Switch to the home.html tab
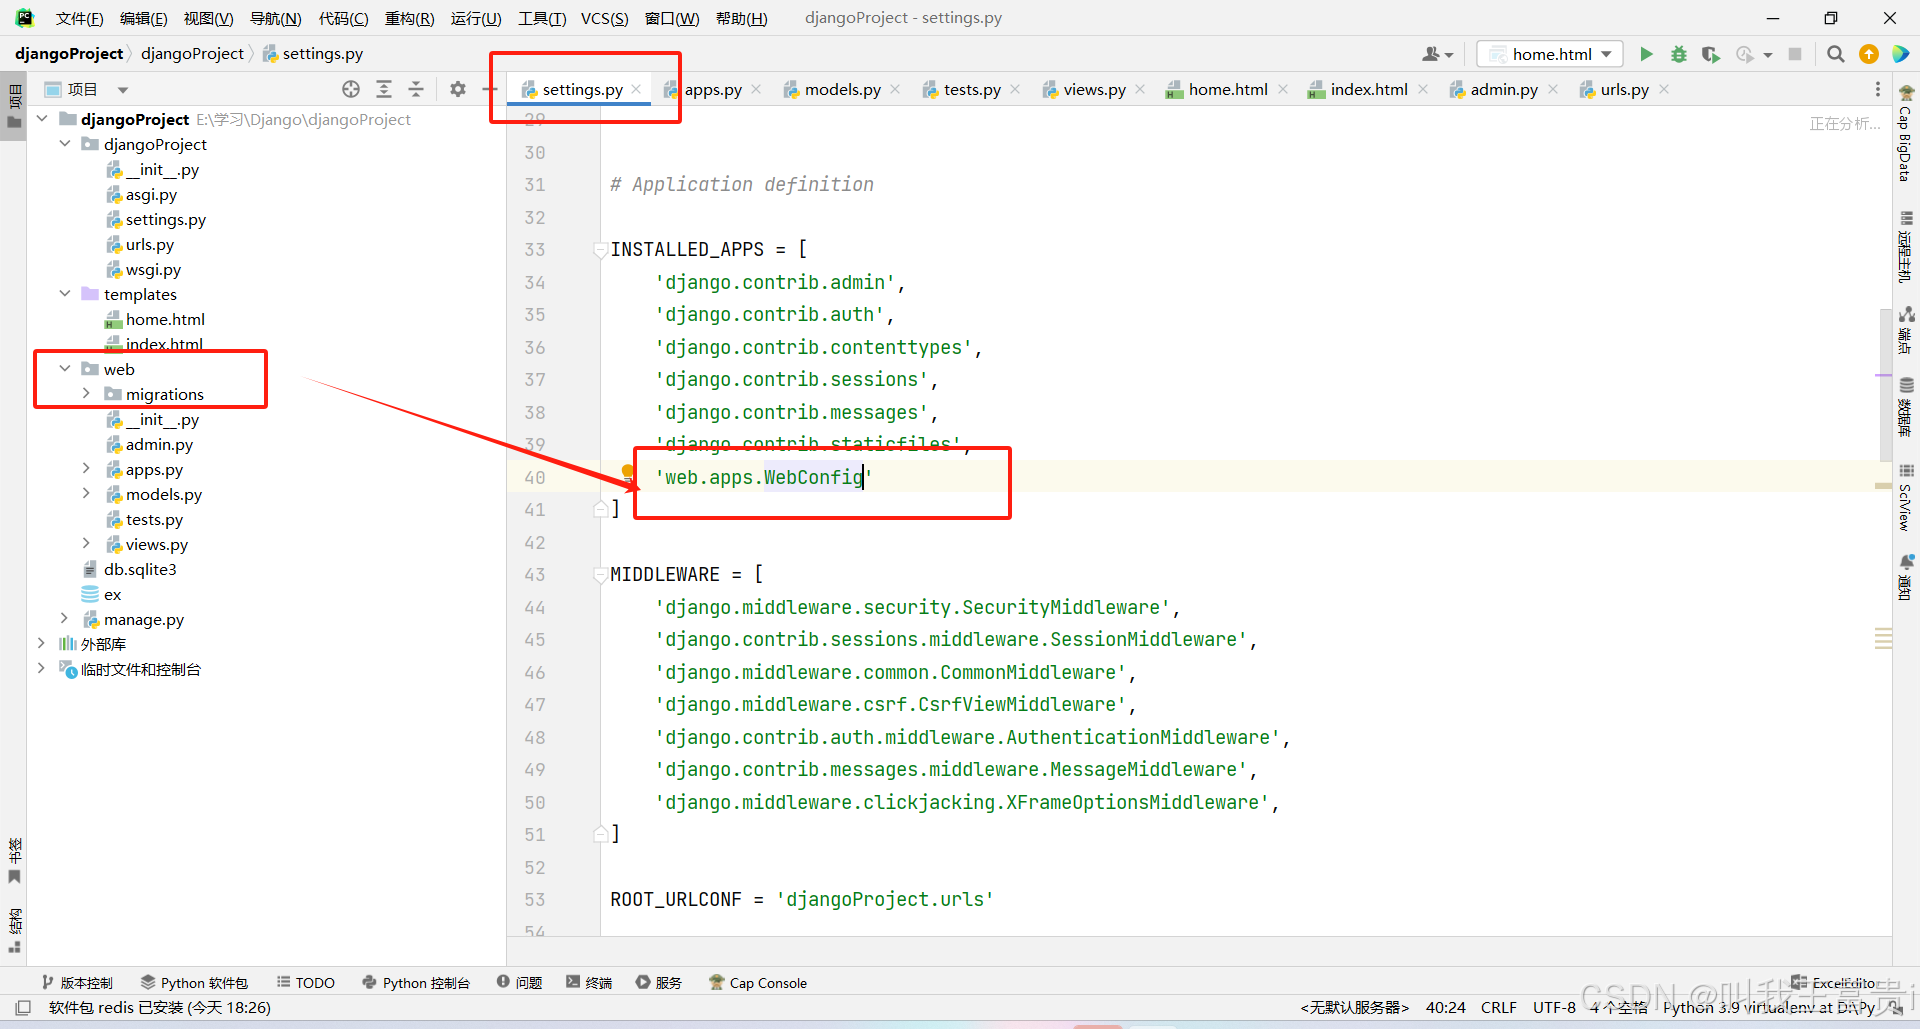The height and width of the screenshot is (1029, 1920). click(1227, 89)
